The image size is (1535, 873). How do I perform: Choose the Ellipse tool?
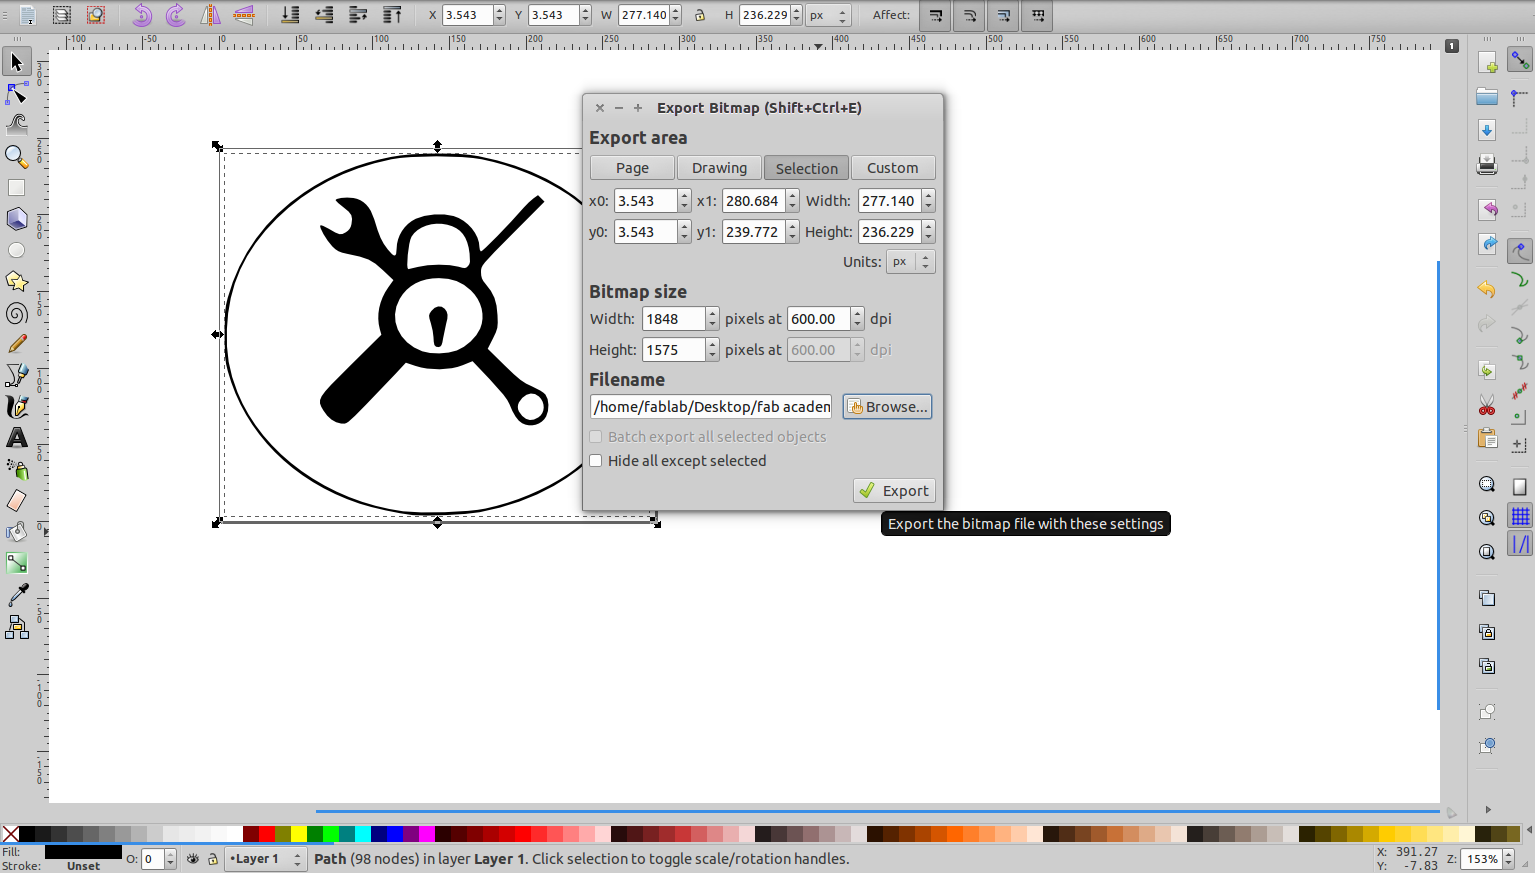point(16,250)
